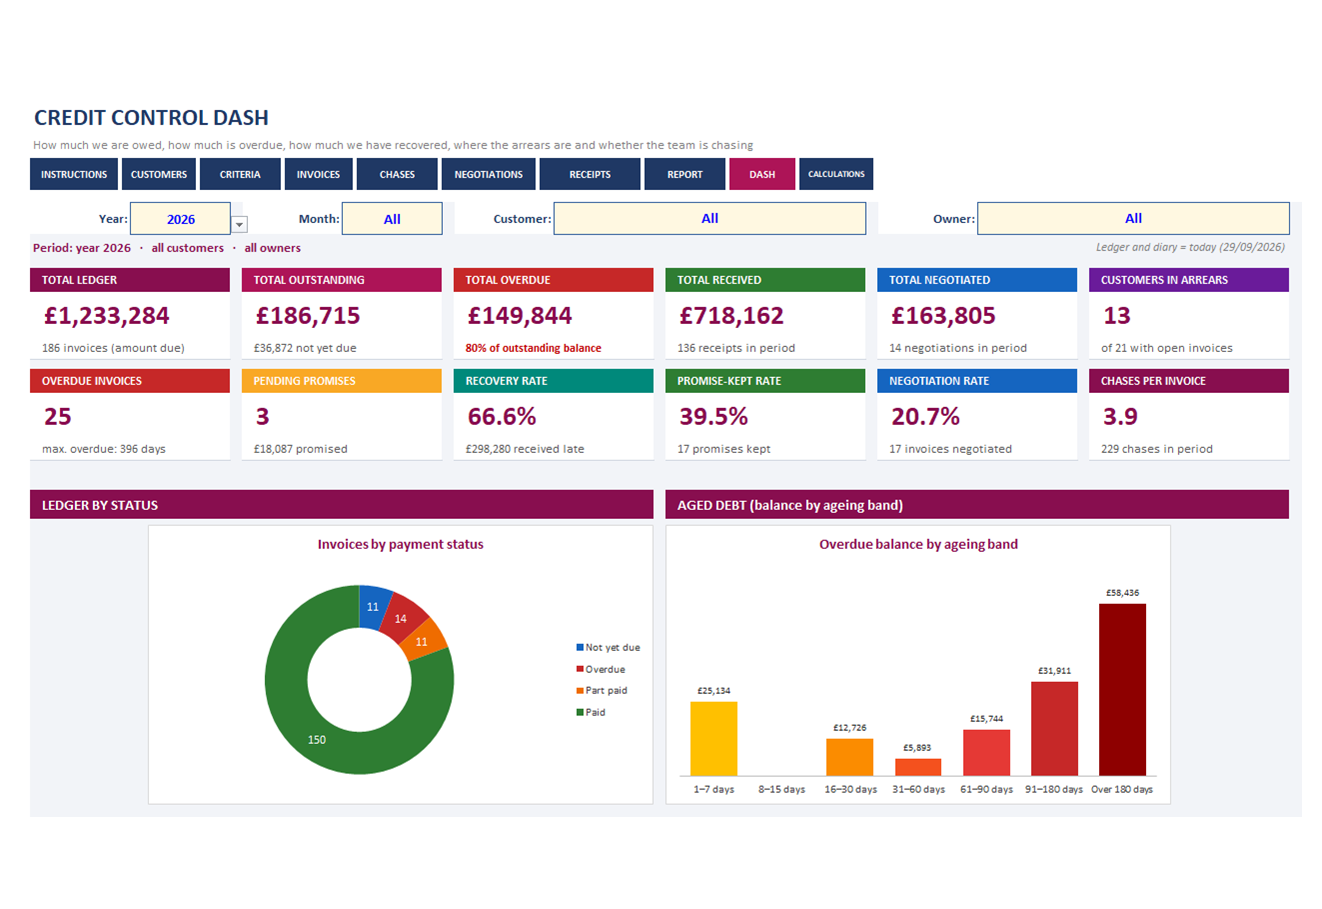Select the Negotiation Rate value 20.7%
This screenshot has height=909, width=1322.
tap(926, 417)
